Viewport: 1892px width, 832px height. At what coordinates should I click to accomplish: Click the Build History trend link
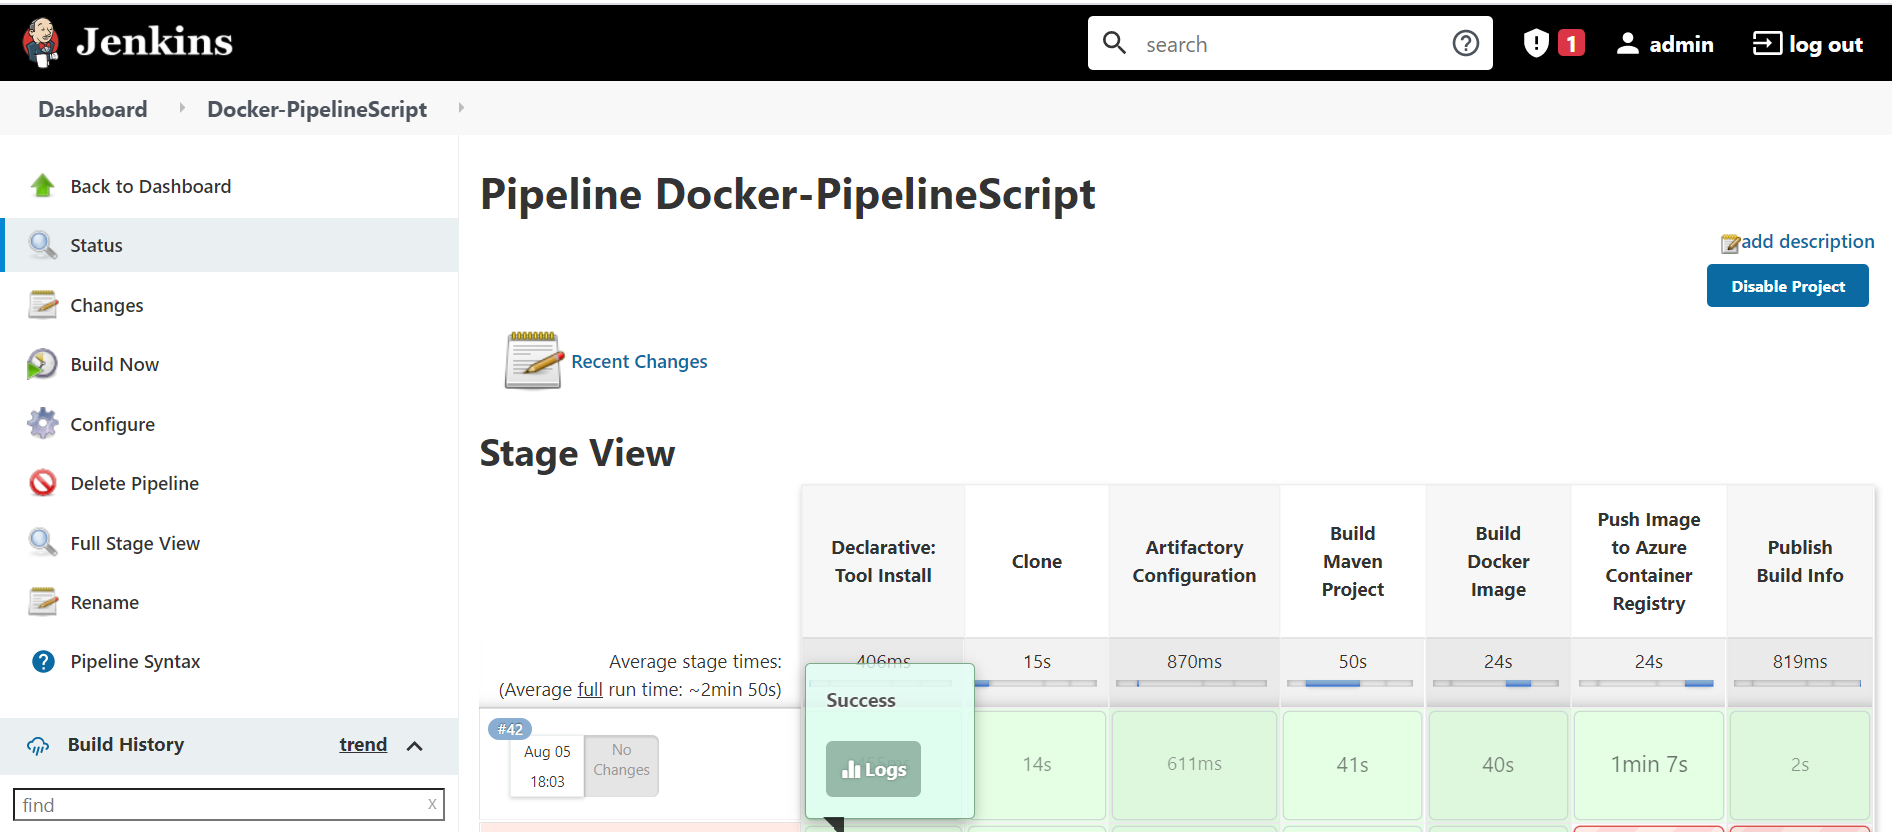click(x=362, y=745)
